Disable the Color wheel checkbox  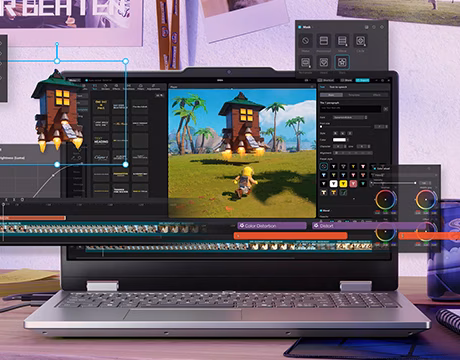375,168
